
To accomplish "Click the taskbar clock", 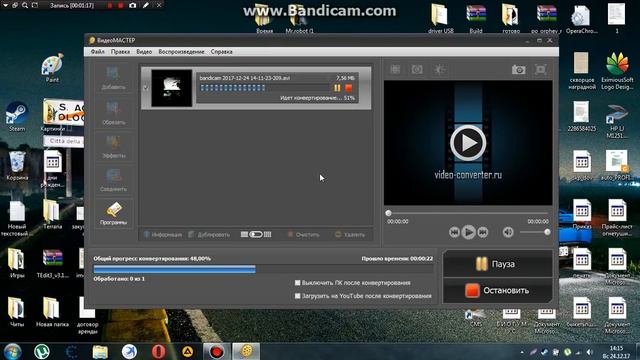I will pos(616,351).
